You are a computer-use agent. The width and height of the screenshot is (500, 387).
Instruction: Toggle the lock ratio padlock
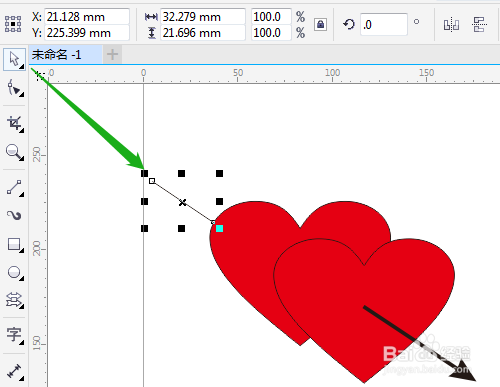[x=320, y=24]
